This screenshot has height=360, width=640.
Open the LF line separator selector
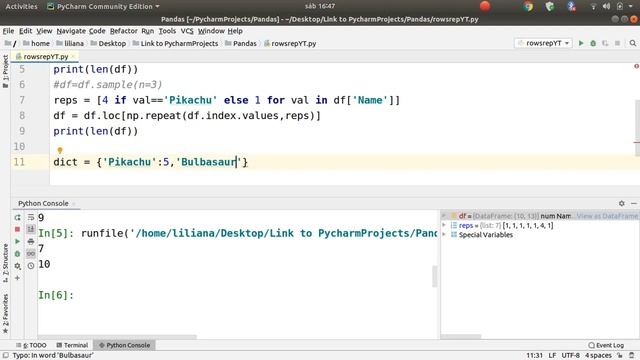coord(552,356)
